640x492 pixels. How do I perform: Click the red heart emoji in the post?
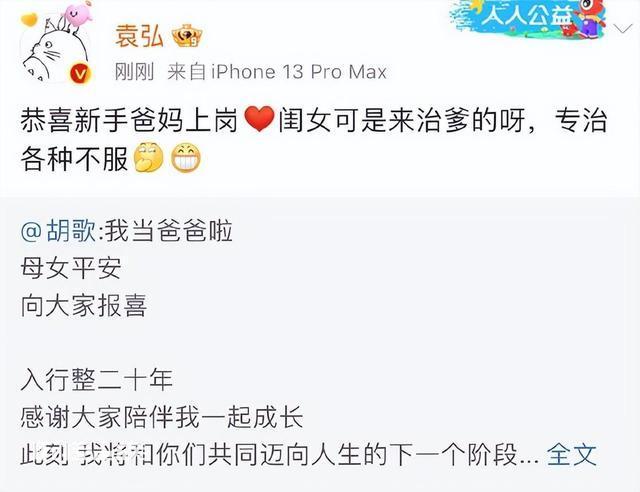pyautogui.click(x=259, y=119)
